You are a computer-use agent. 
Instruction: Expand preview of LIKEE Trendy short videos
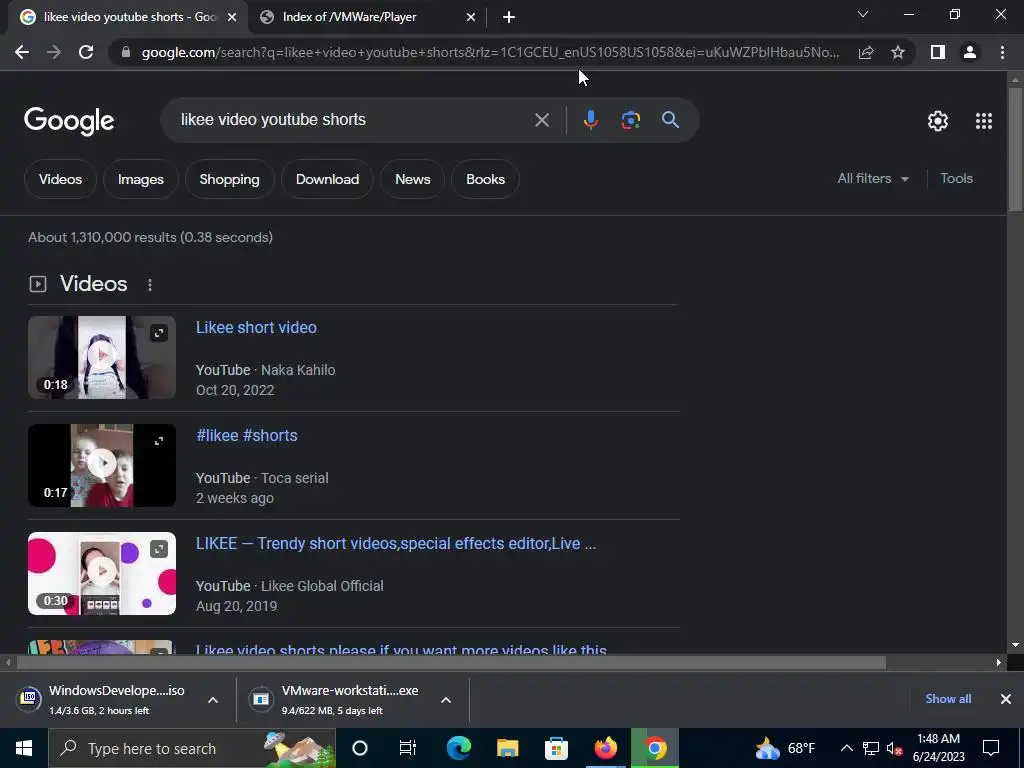pyautogui.click(x=159, y=549)
